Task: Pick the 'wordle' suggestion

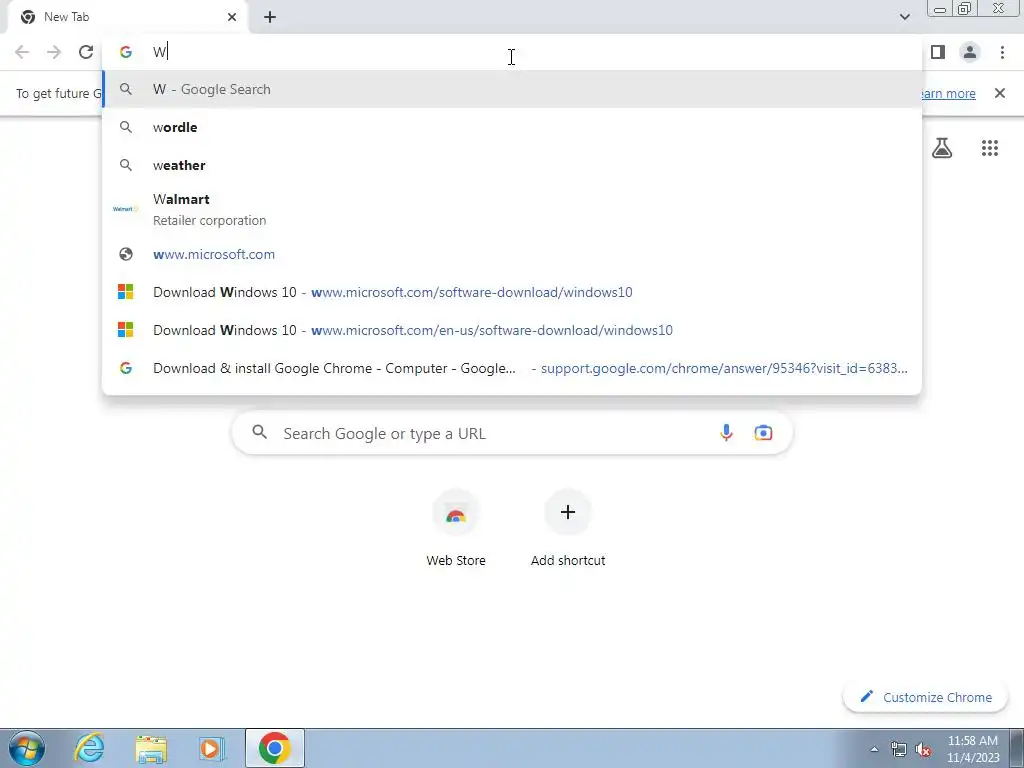Action: (512, 127)
